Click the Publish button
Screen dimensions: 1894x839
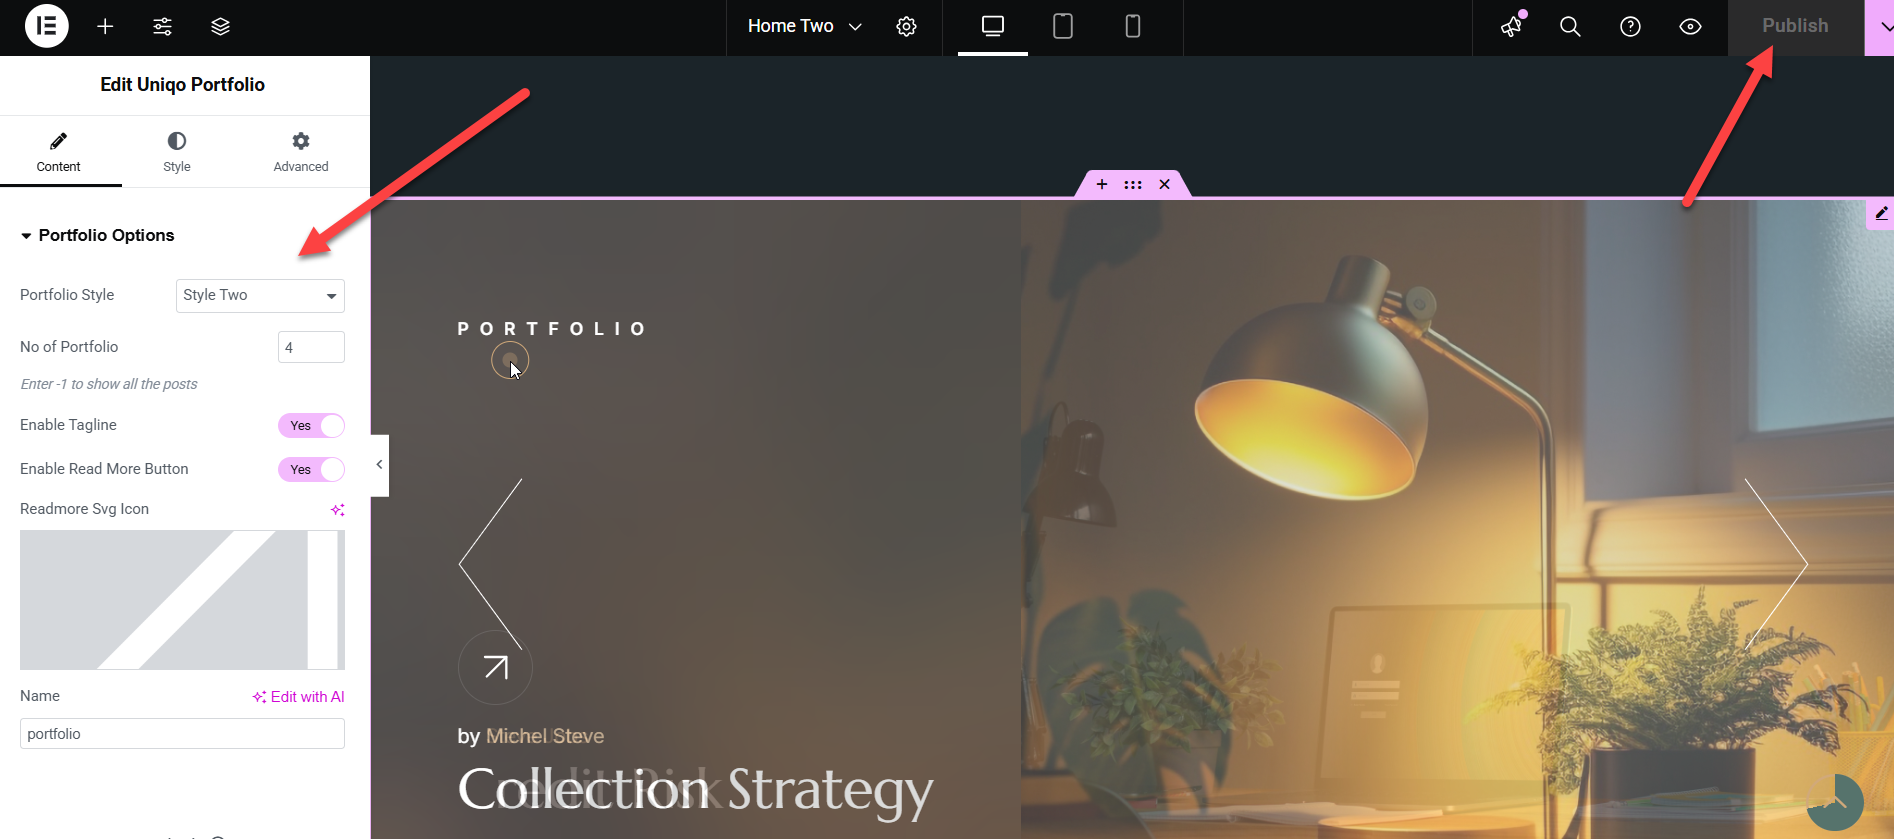[x=1795, y=27]
